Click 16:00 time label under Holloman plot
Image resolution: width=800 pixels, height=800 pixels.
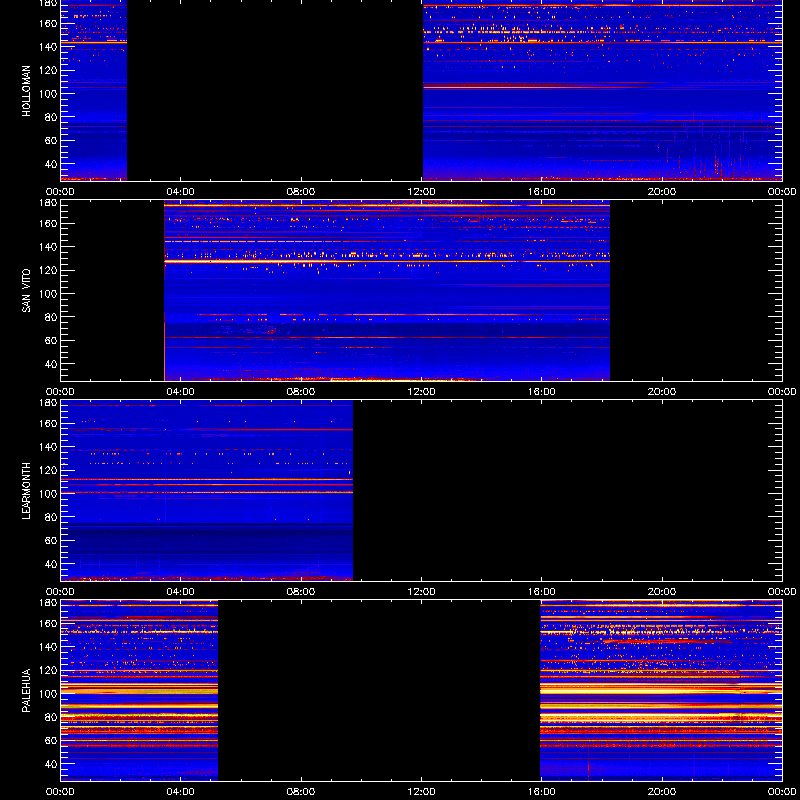coord(541,192)
